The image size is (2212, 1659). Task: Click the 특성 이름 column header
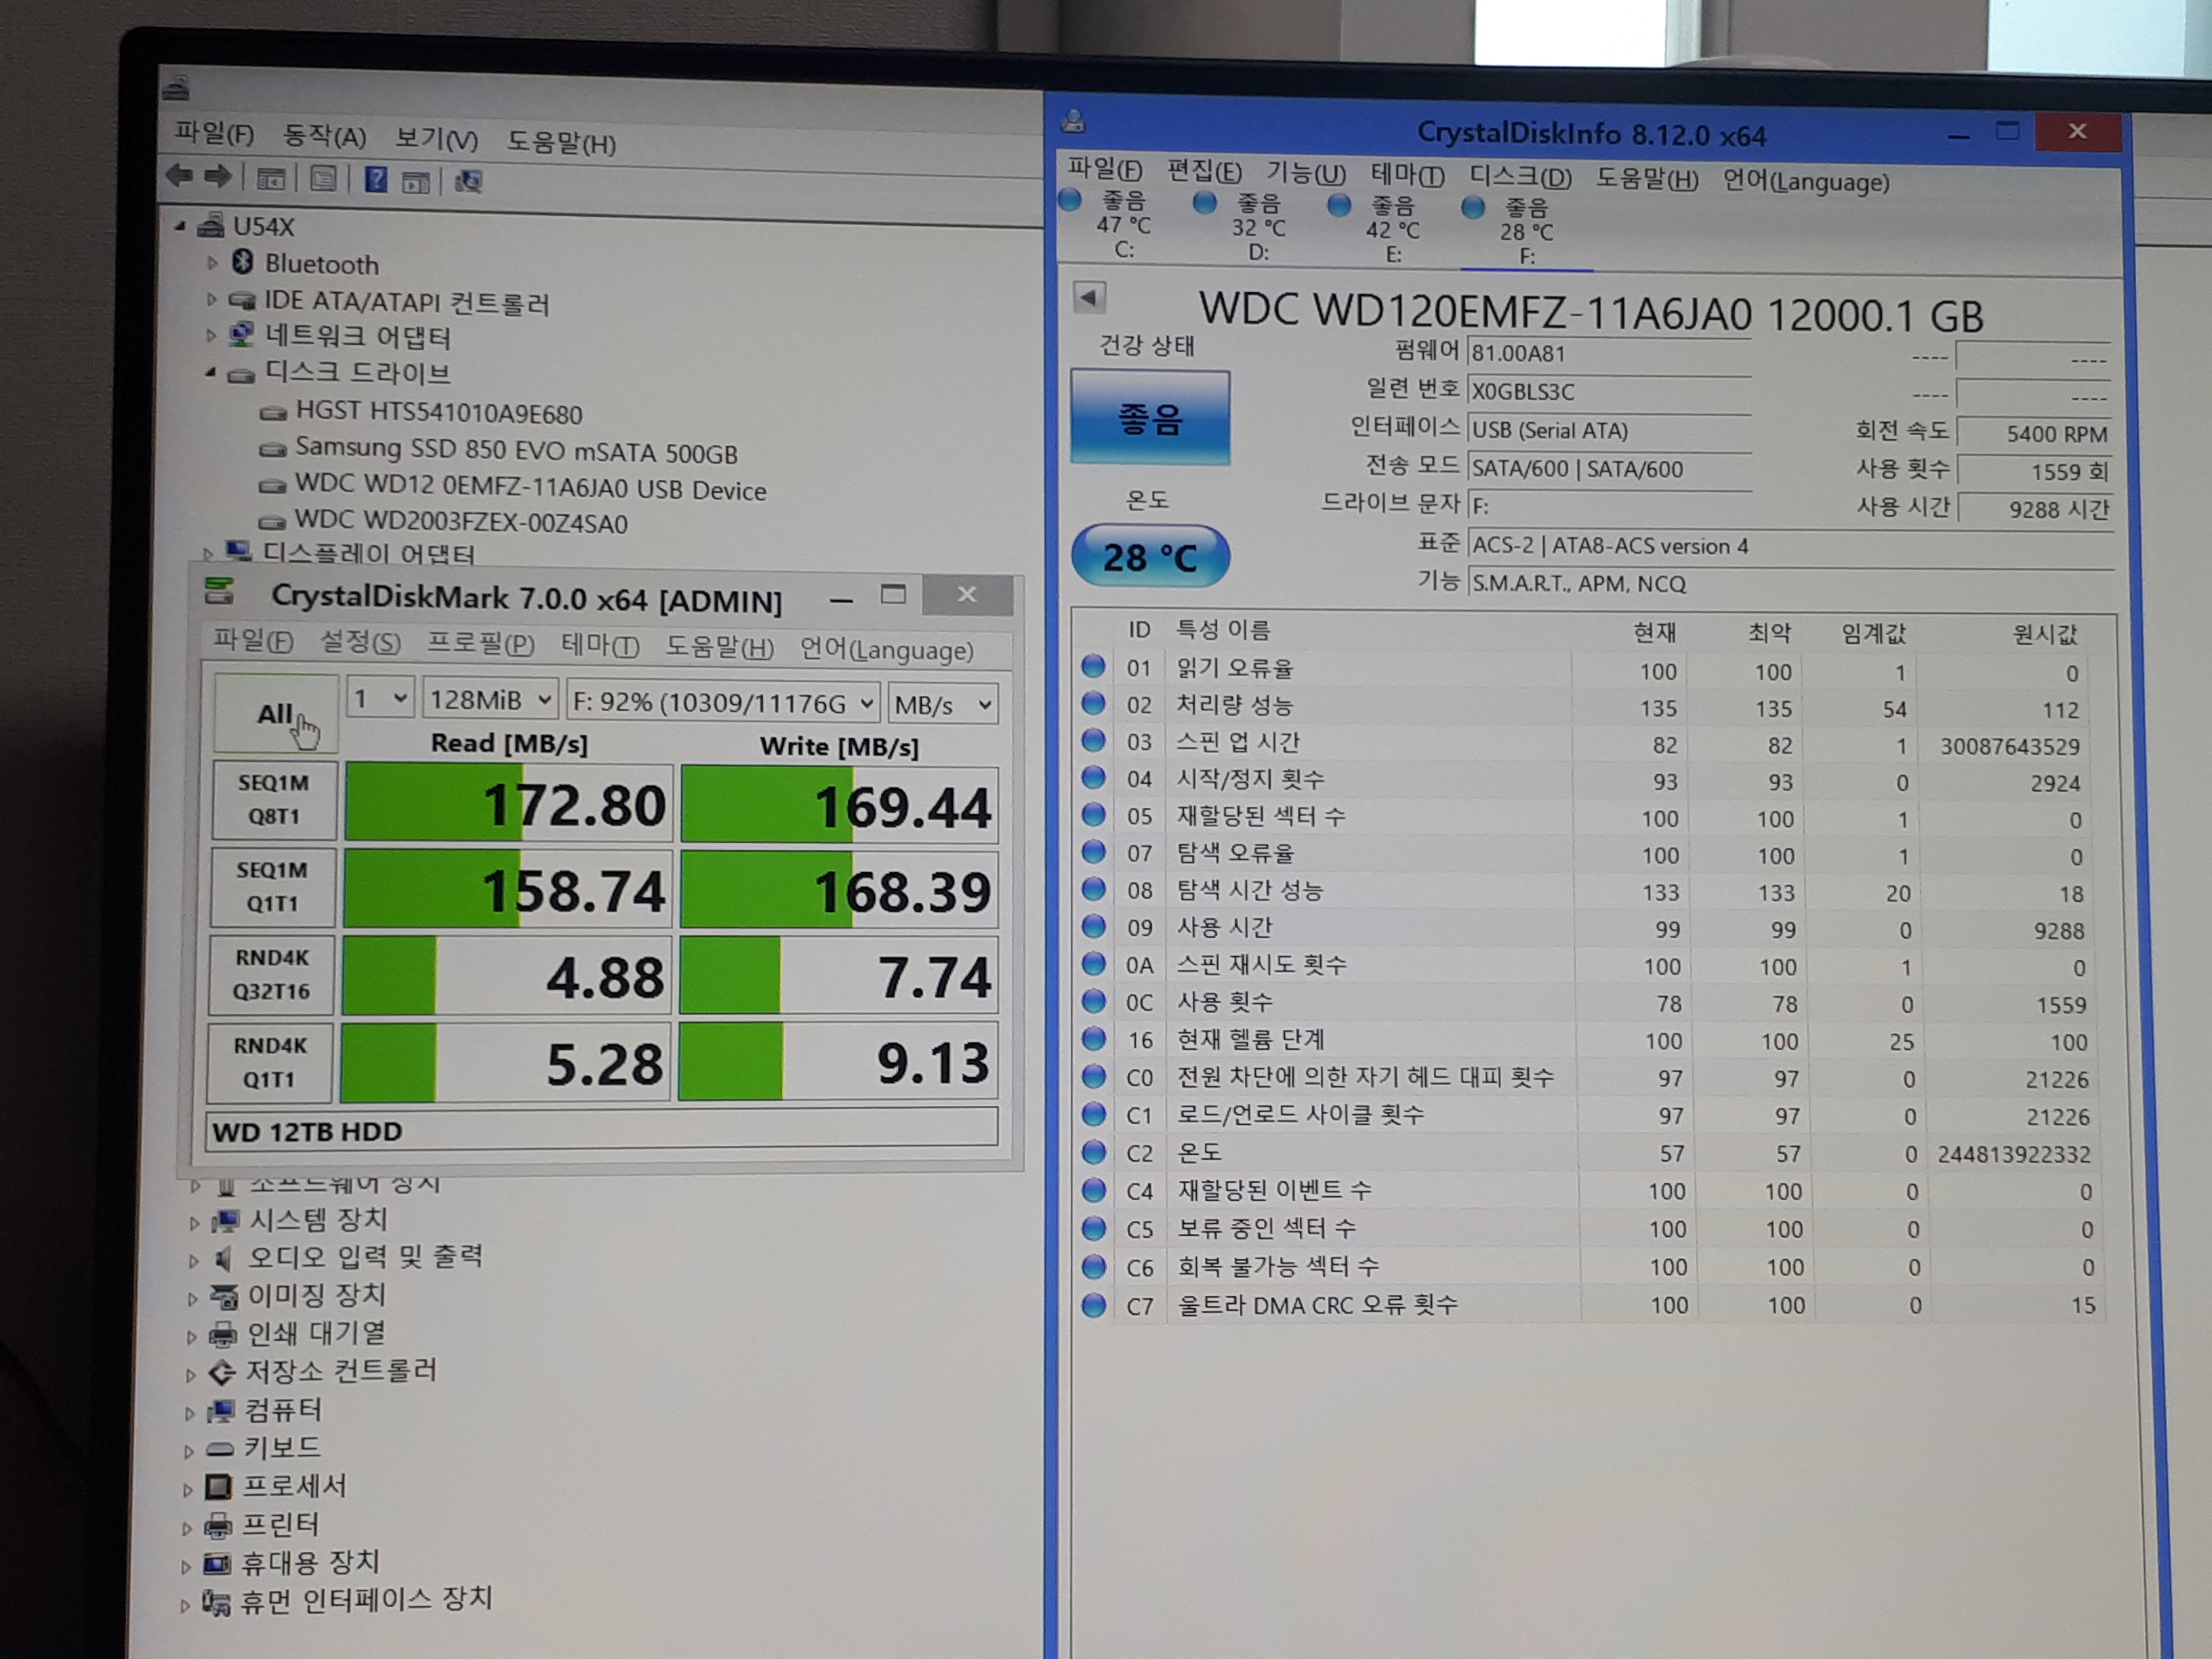click(x=1223, y=629)
